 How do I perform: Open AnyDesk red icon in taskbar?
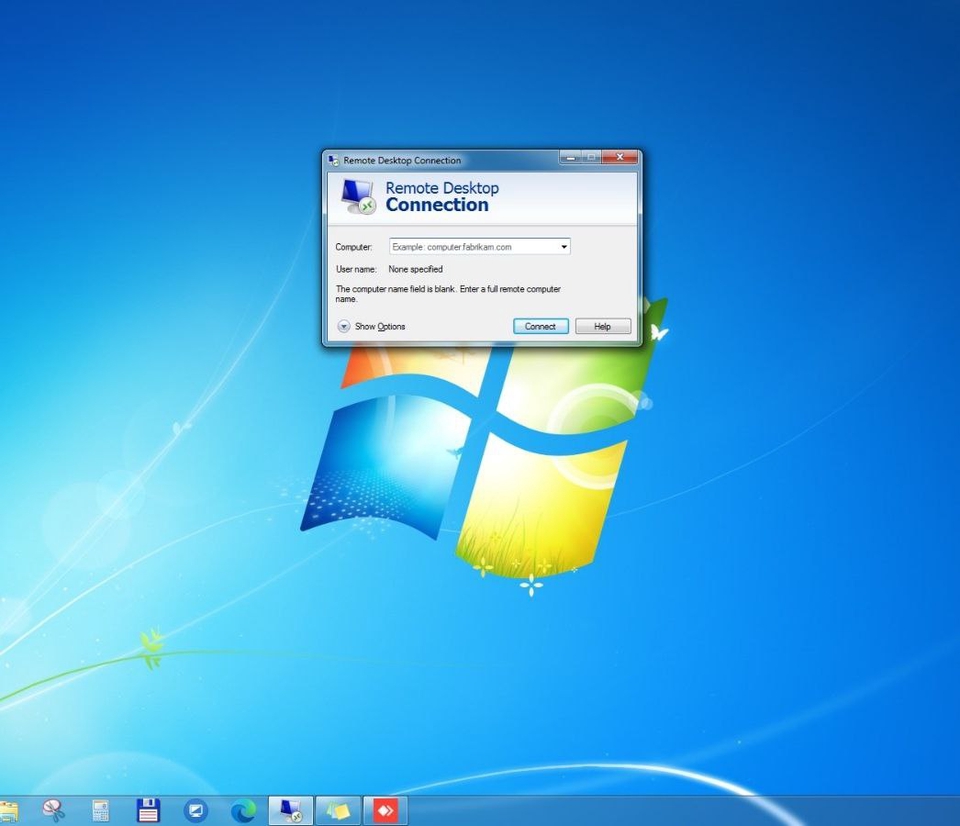click(x=386, y=811)
